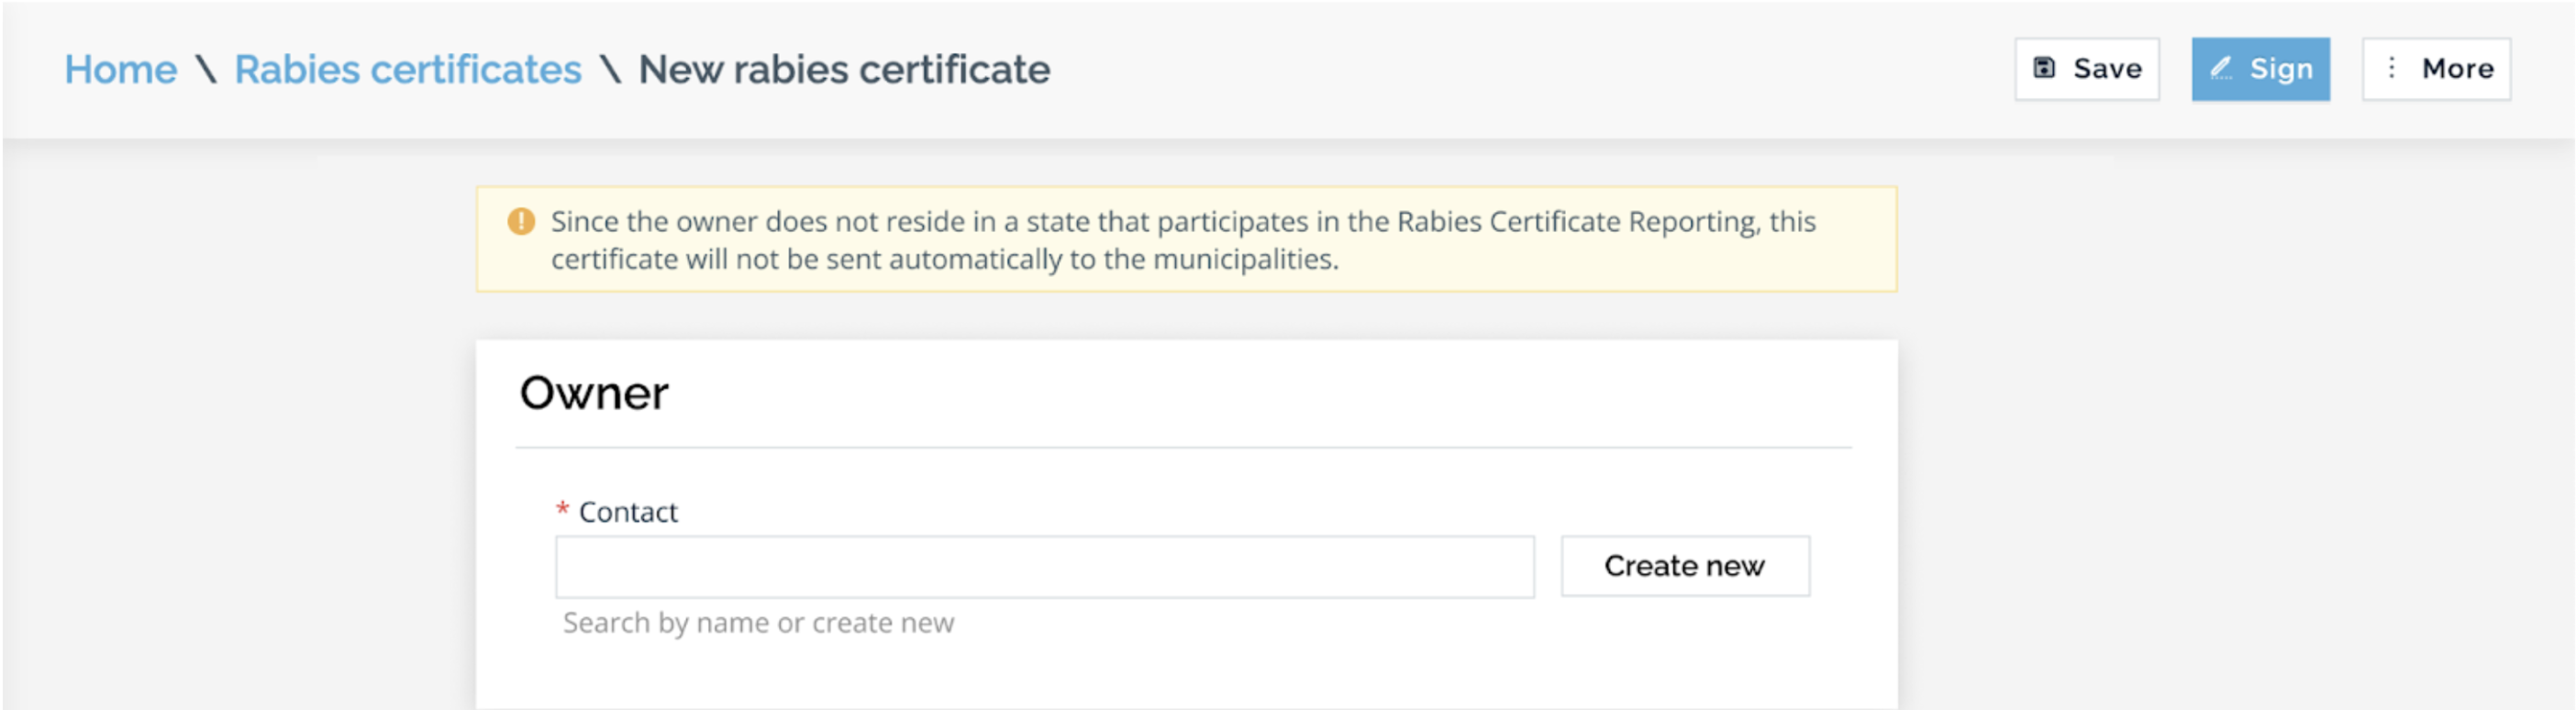Image resolution: width=2576 pixels, height=710 pixels.
Task: Click the Create new contact button
Action: (1685, 566)
